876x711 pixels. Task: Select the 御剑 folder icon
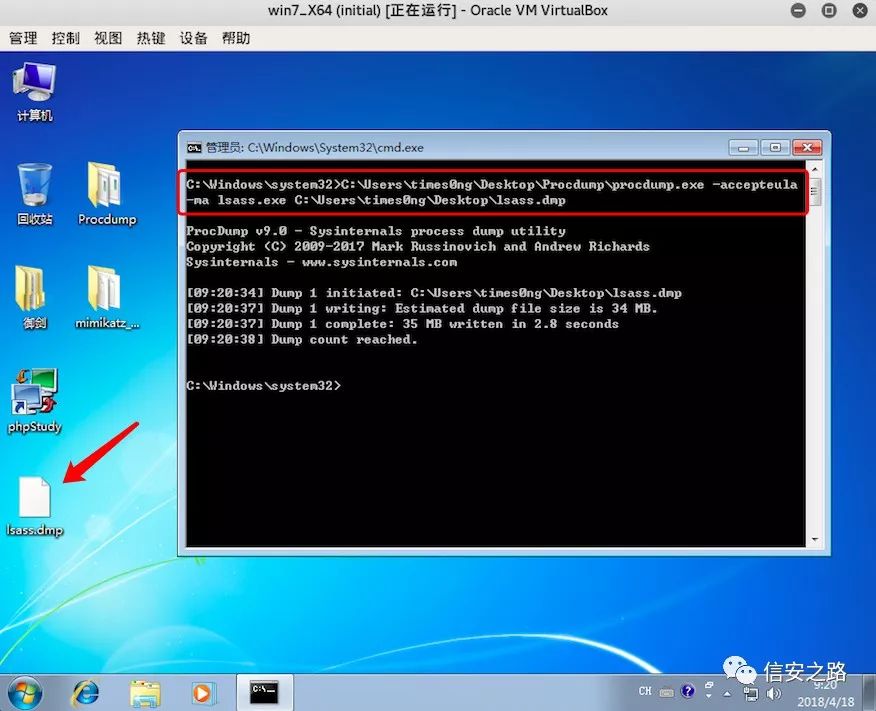[34, 297]
